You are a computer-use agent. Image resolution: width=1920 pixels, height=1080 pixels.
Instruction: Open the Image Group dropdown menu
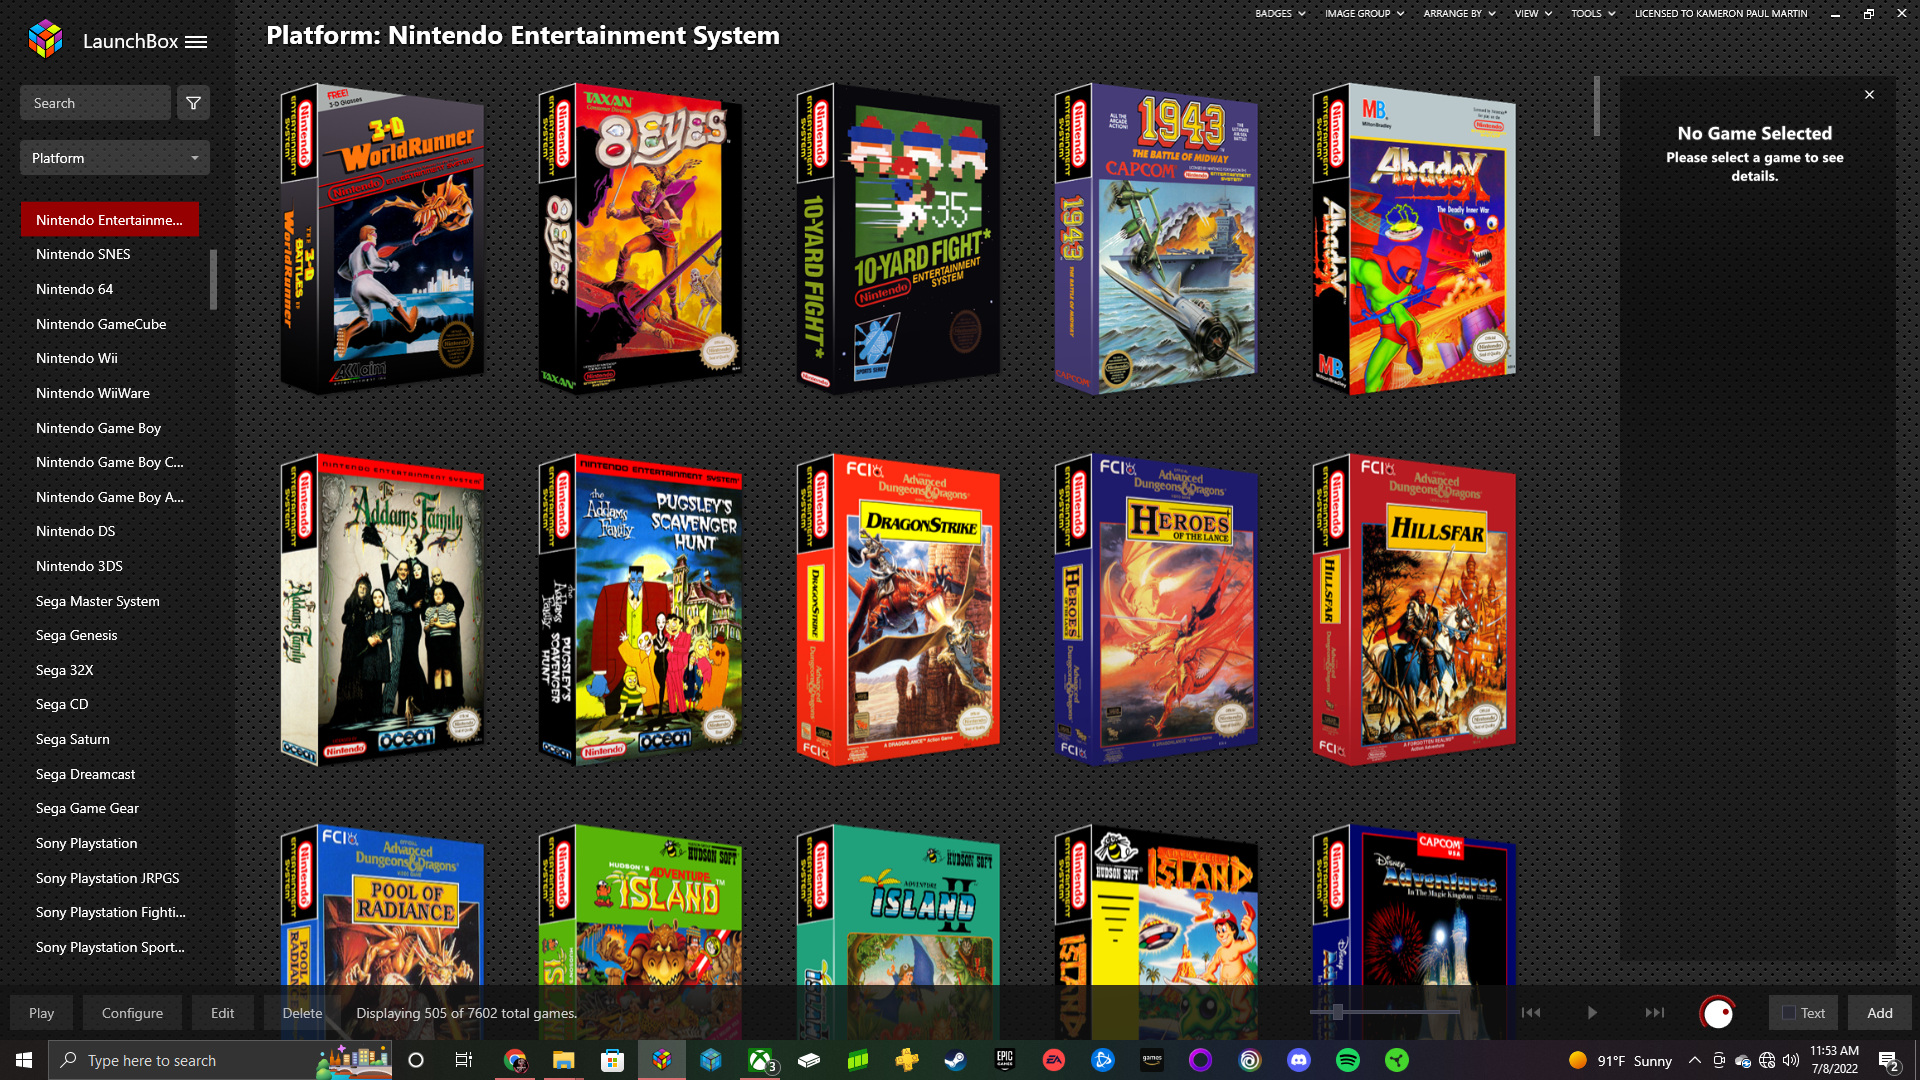tap(1364, 14)
